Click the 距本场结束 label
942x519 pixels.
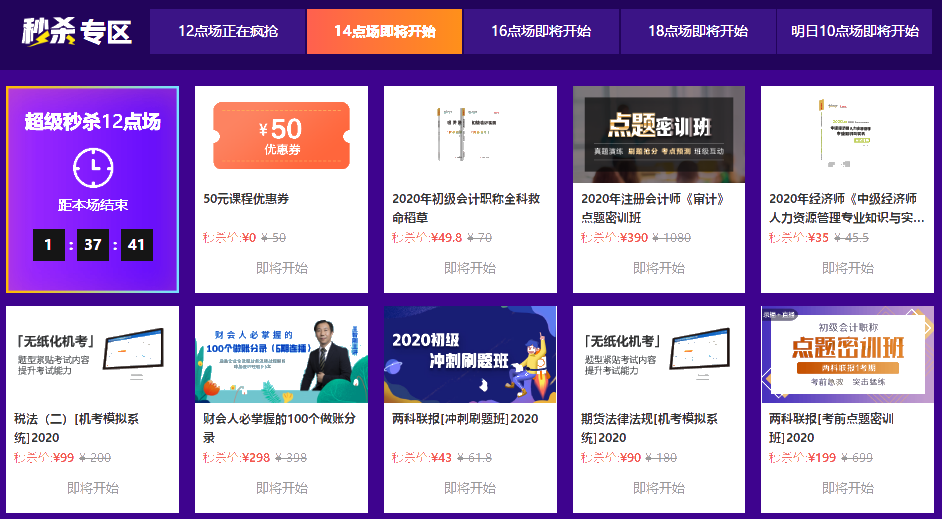click(93, 205)
